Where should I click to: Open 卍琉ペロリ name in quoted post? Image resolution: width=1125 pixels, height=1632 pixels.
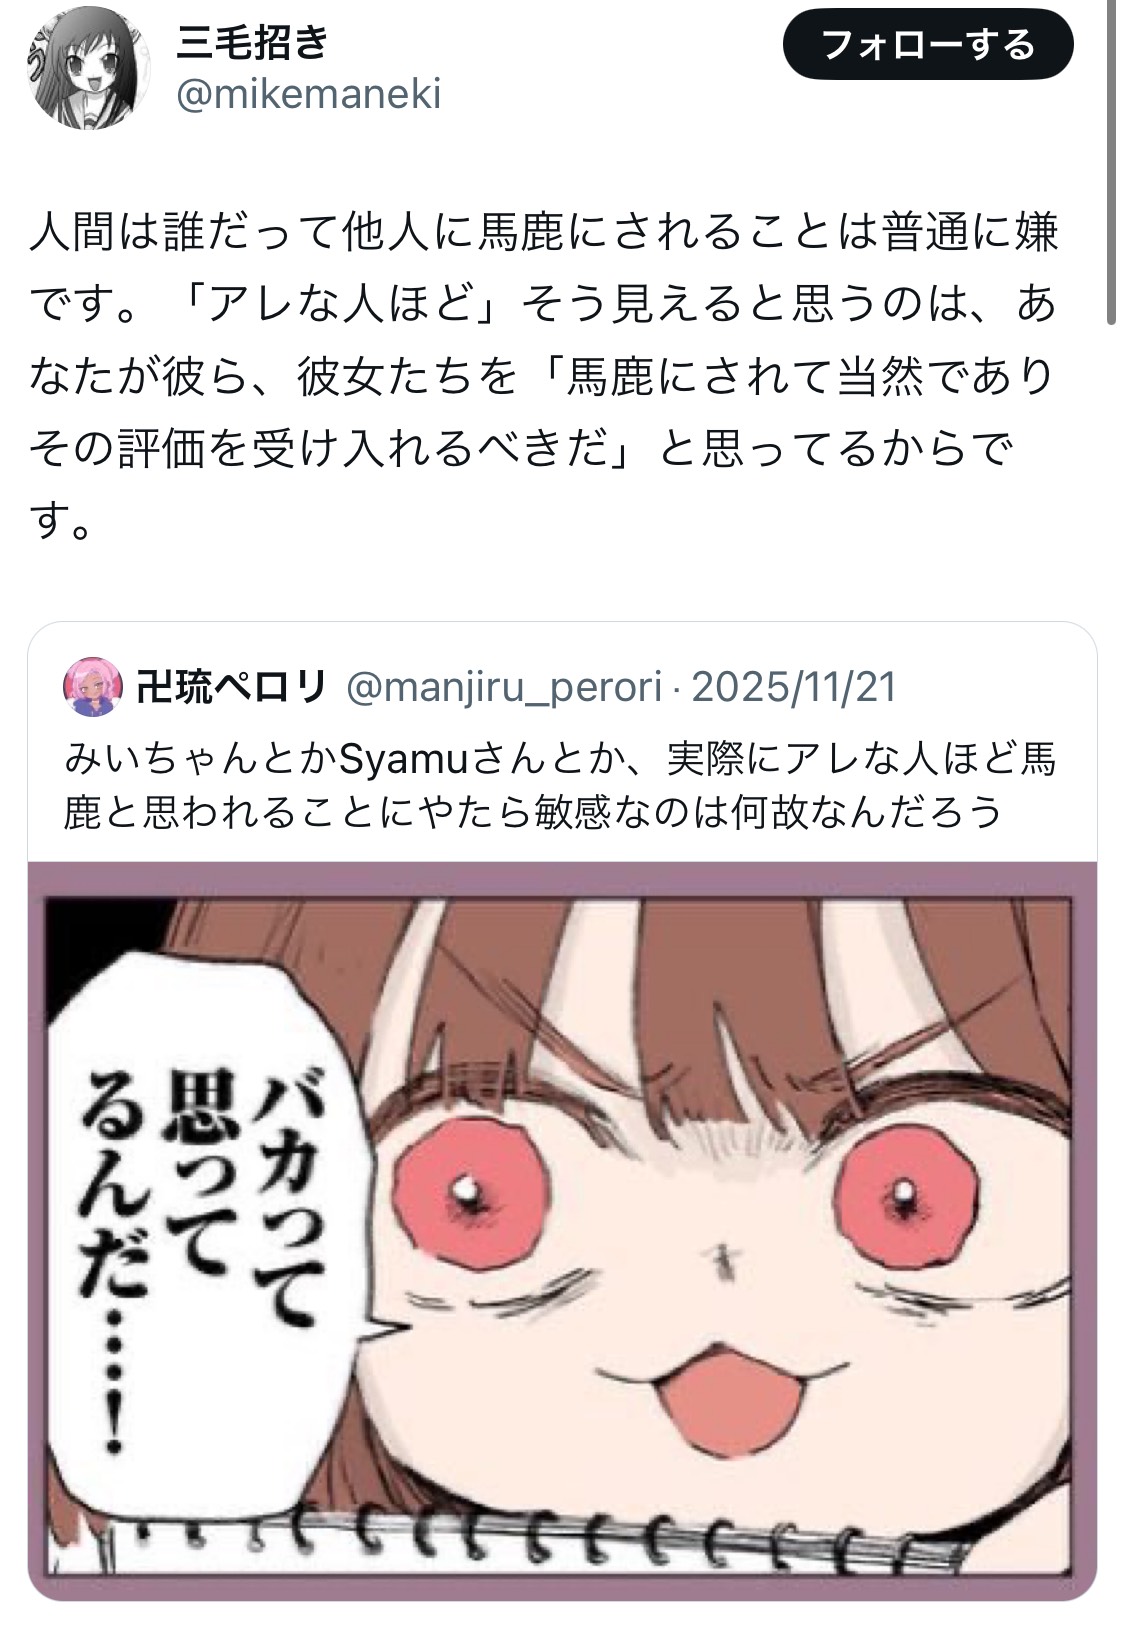(232, 687)
